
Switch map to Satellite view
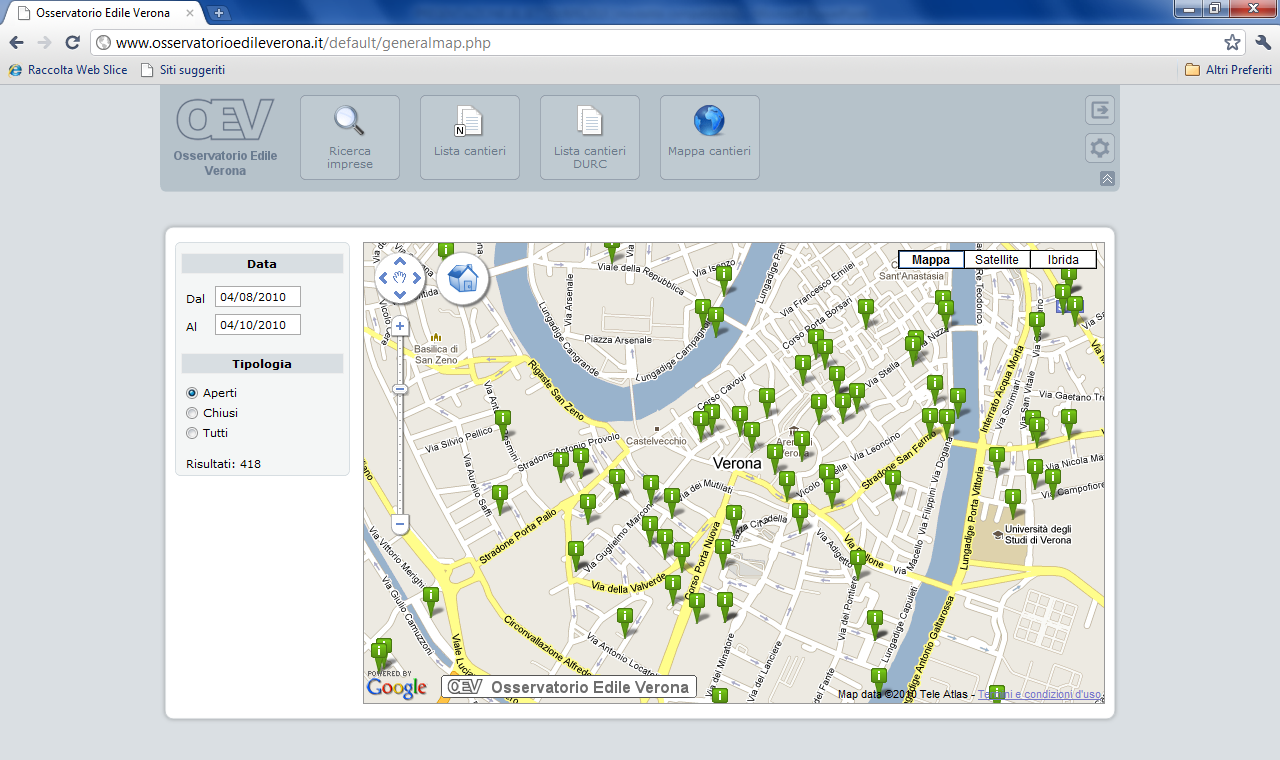(997, 260)
